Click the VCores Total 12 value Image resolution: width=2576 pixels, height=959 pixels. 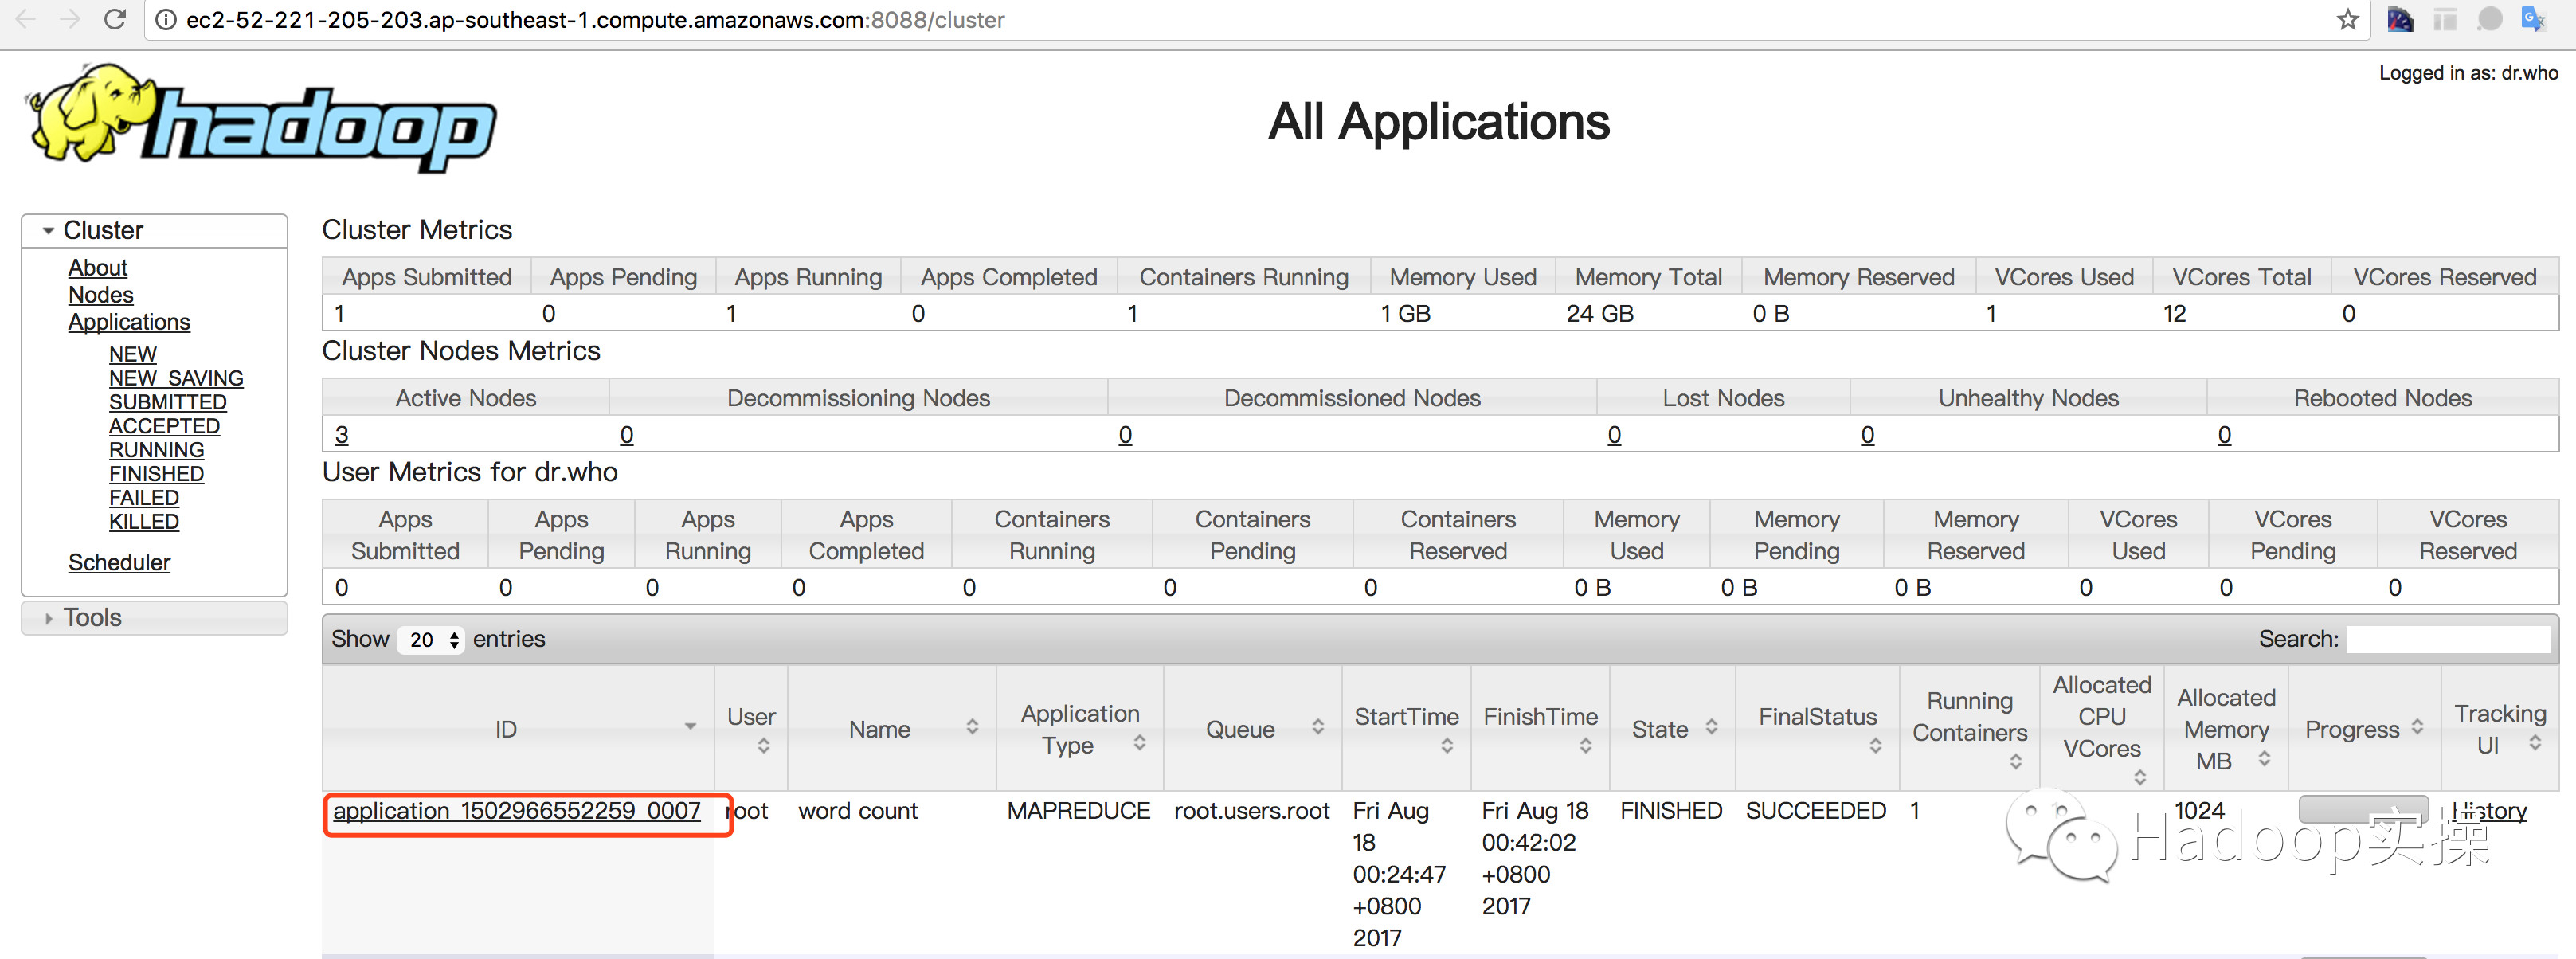pyautogui.click(x=2174, y=314)
